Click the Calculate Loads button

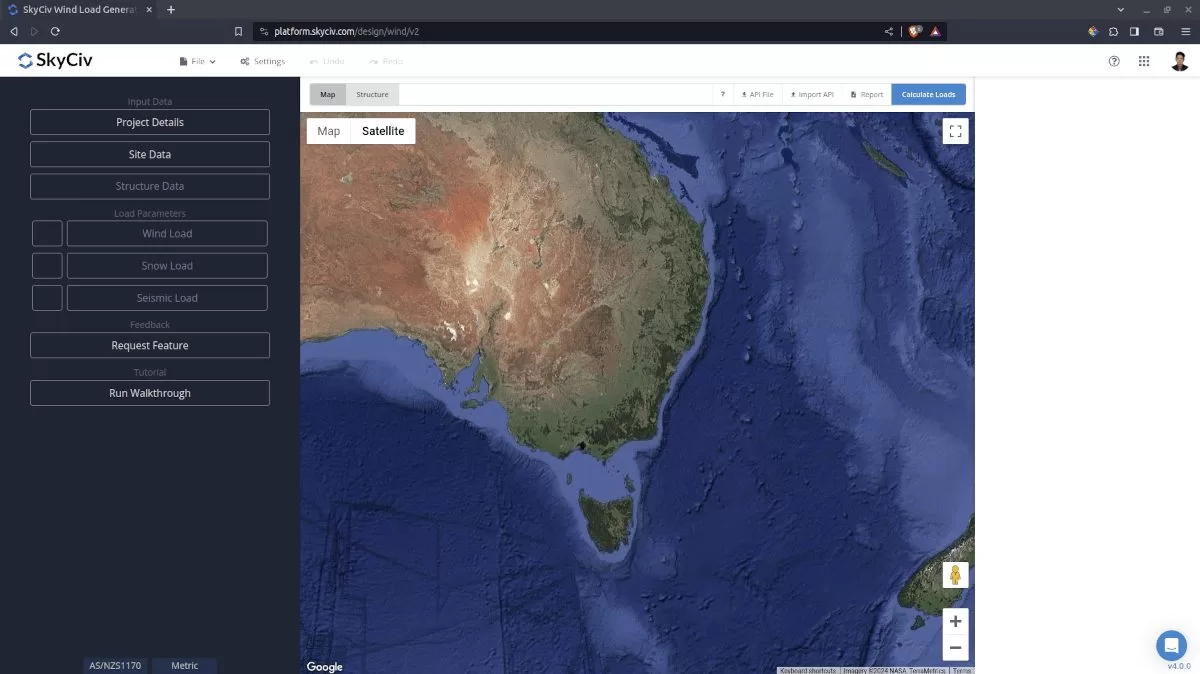[x=928, y=93]
